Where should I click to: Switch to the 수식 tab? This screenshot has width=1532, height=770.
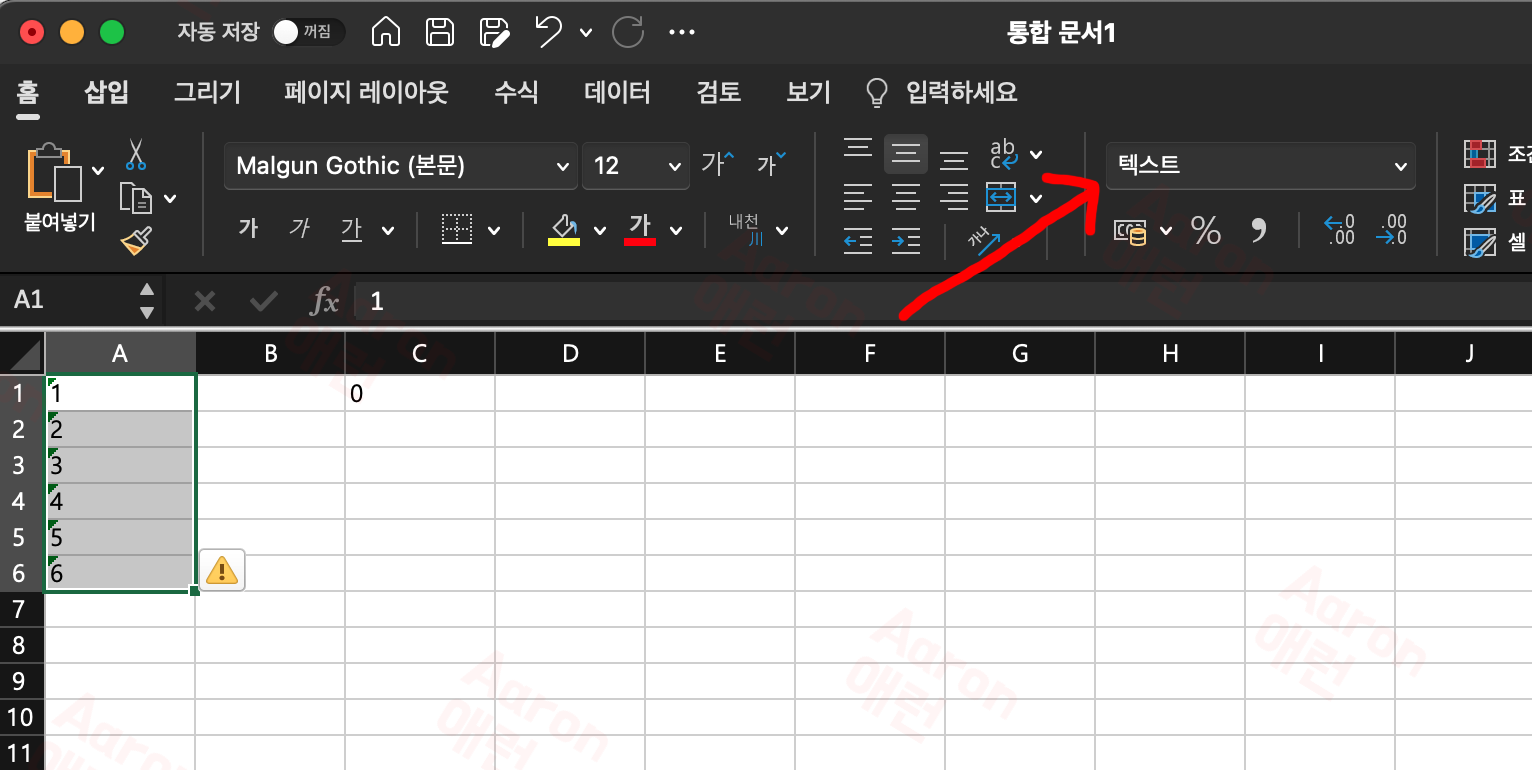pyautogui.click(x=516, y=93)
